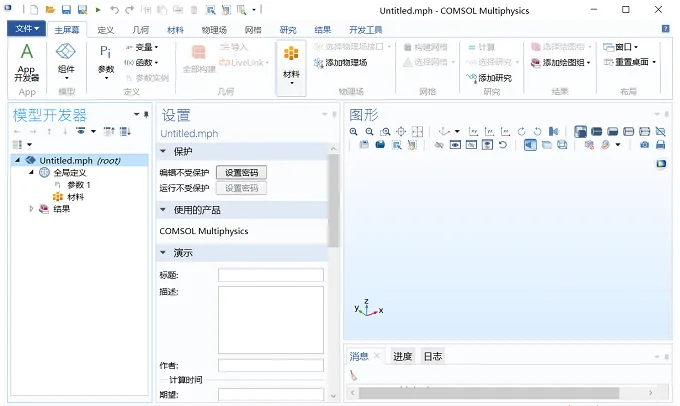The width and height of the screenshot is (680, 406).
Task: Click the 描述 (Description) text area
Action: click(x=271, y=320)
